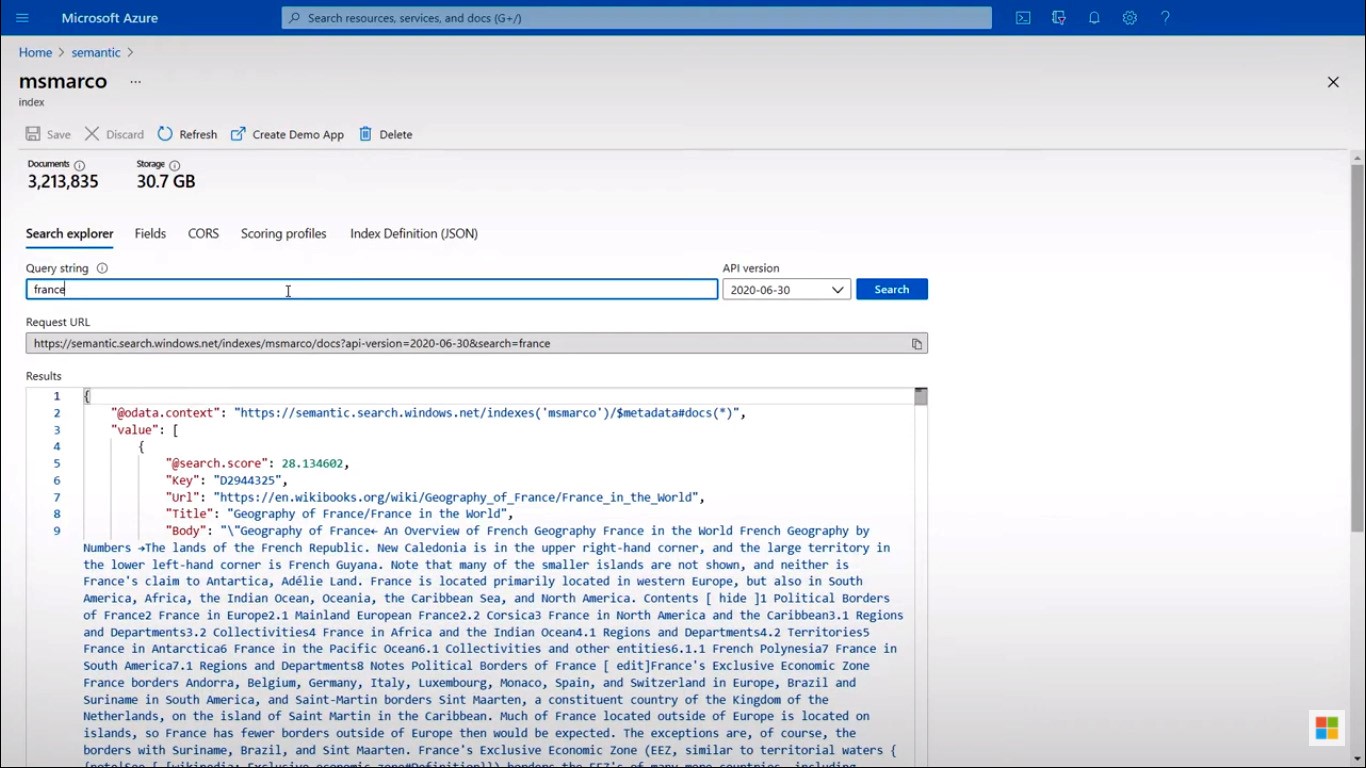Click the 30.7 GB storage value
Screen dimensions: 1366x768
pos(166,182)
